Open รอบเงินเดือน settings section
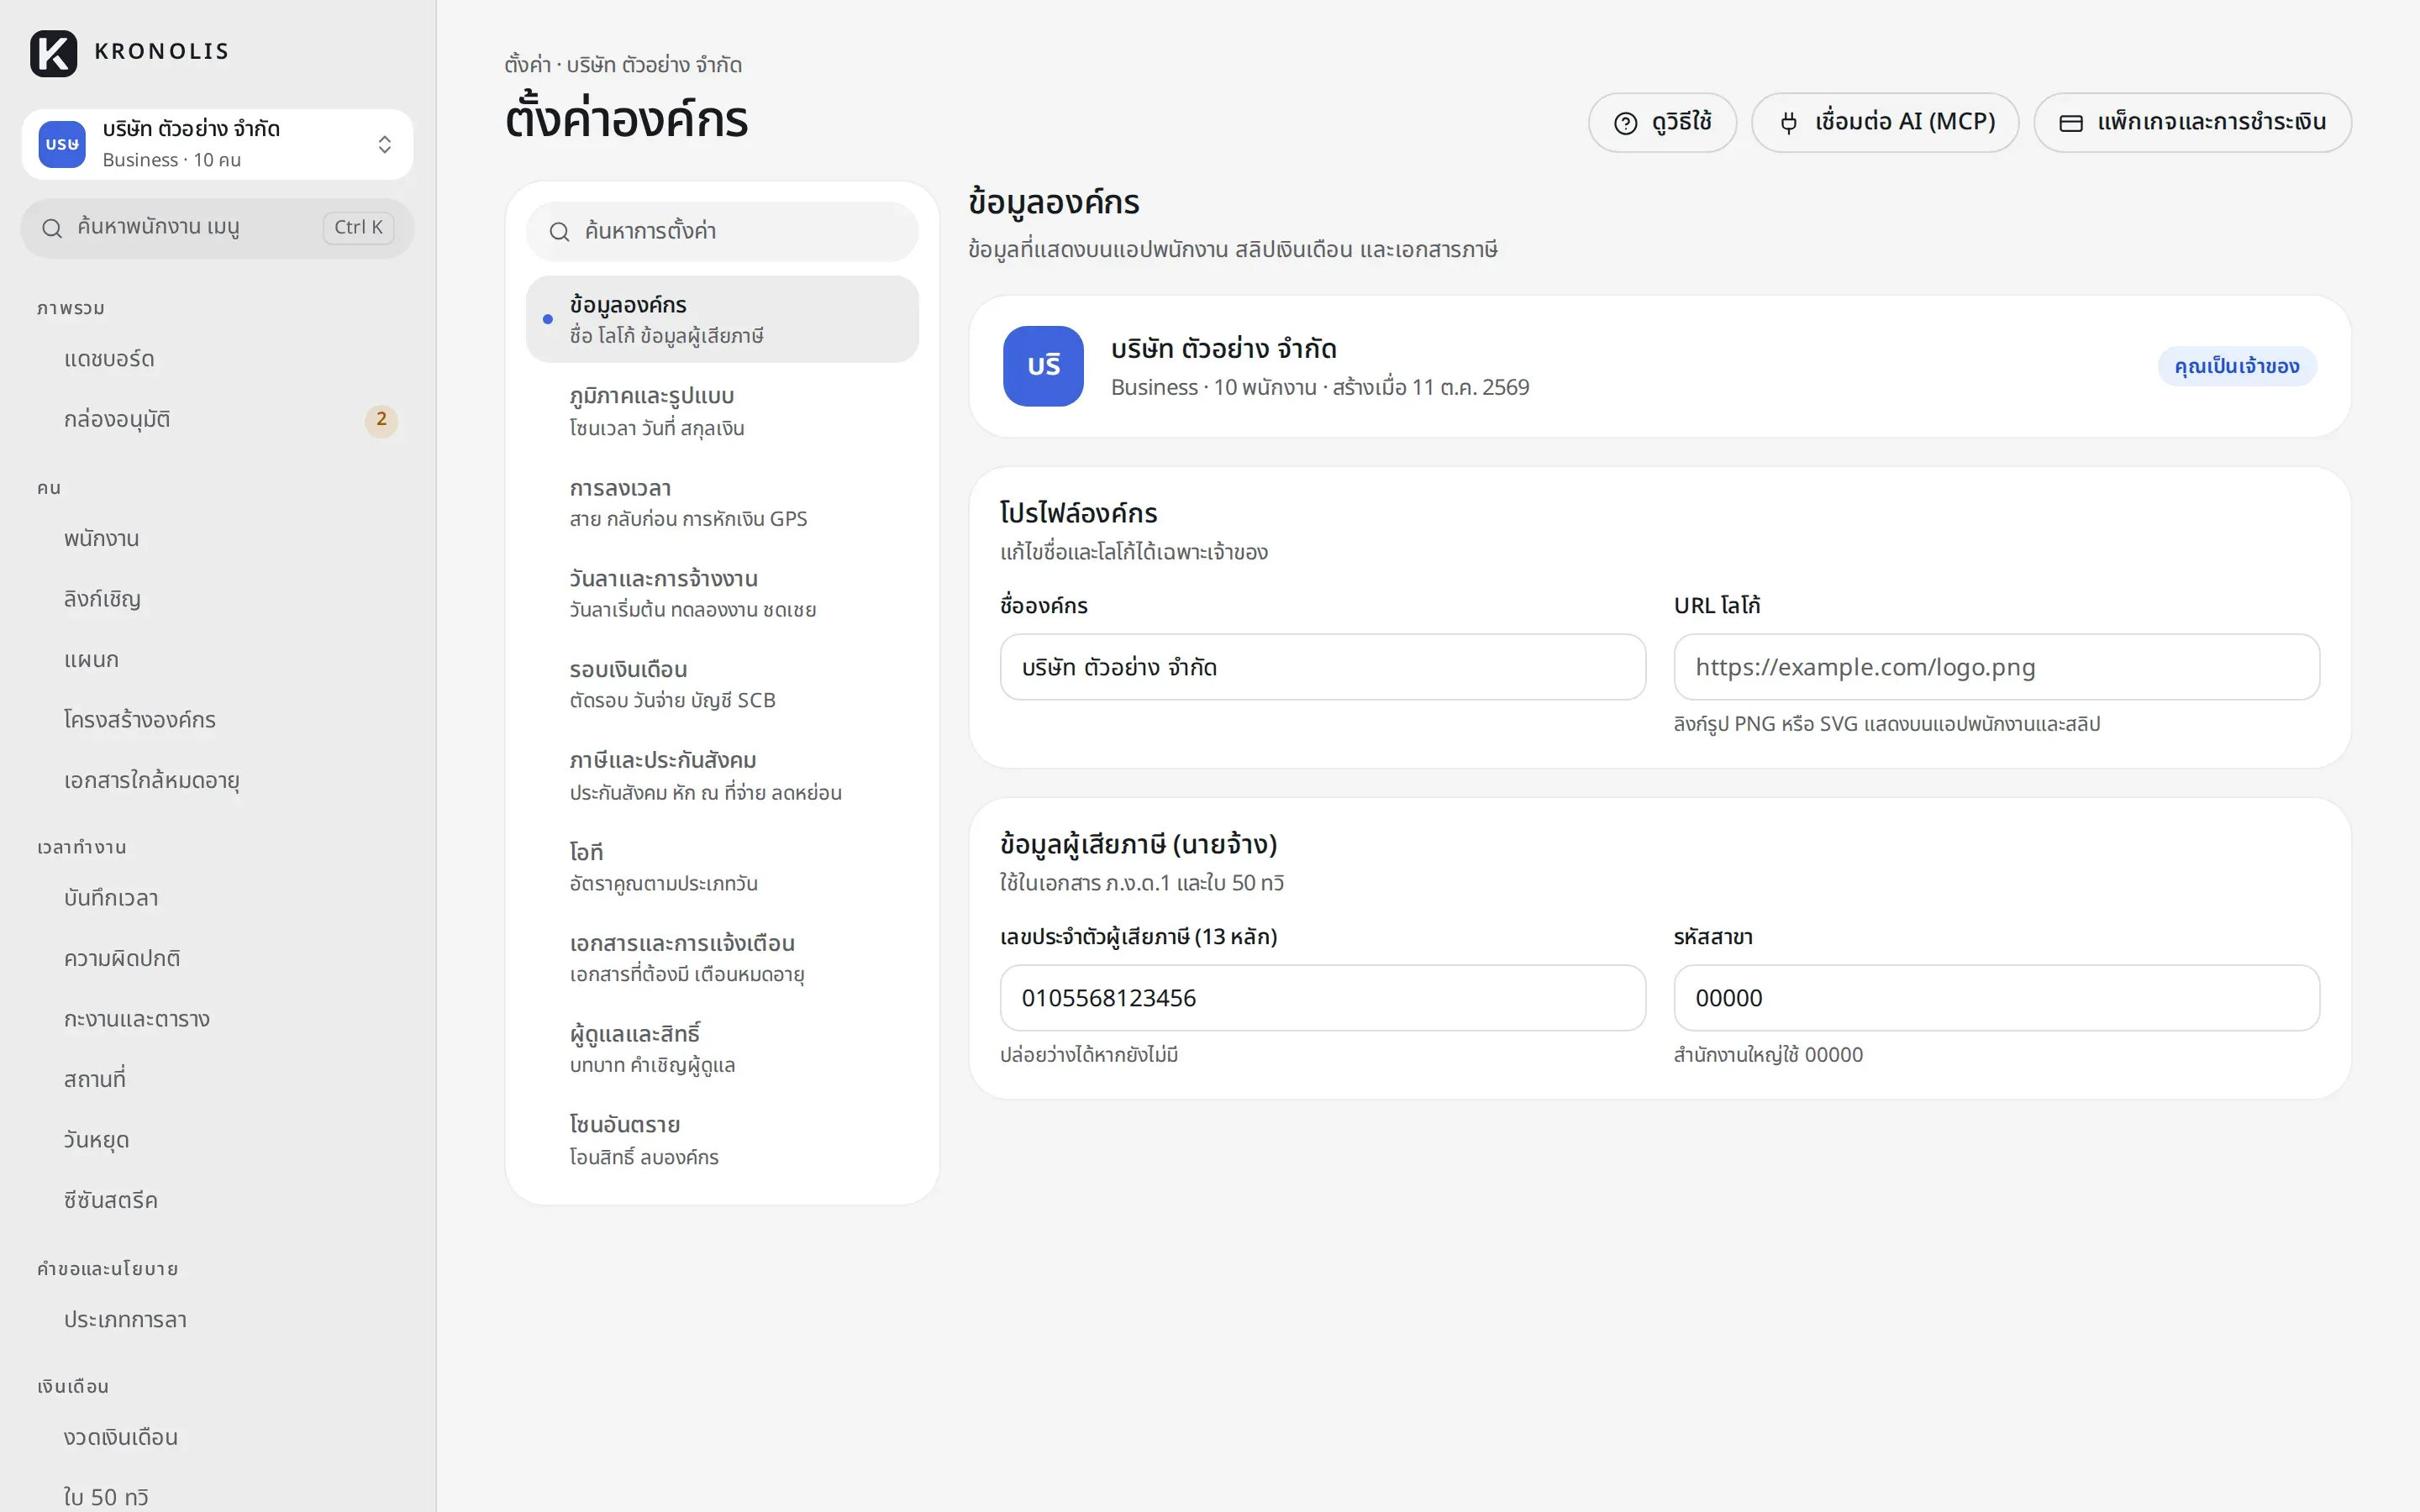Image resolution: width=2420 pixels, height=1512 pixels. (x=722, y=684)
